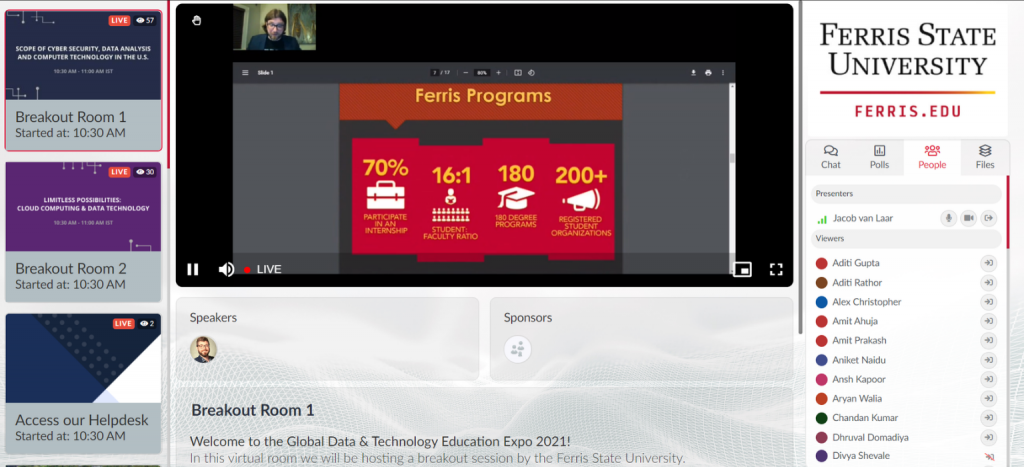Open the Polls tab

[x=880, y=157]
